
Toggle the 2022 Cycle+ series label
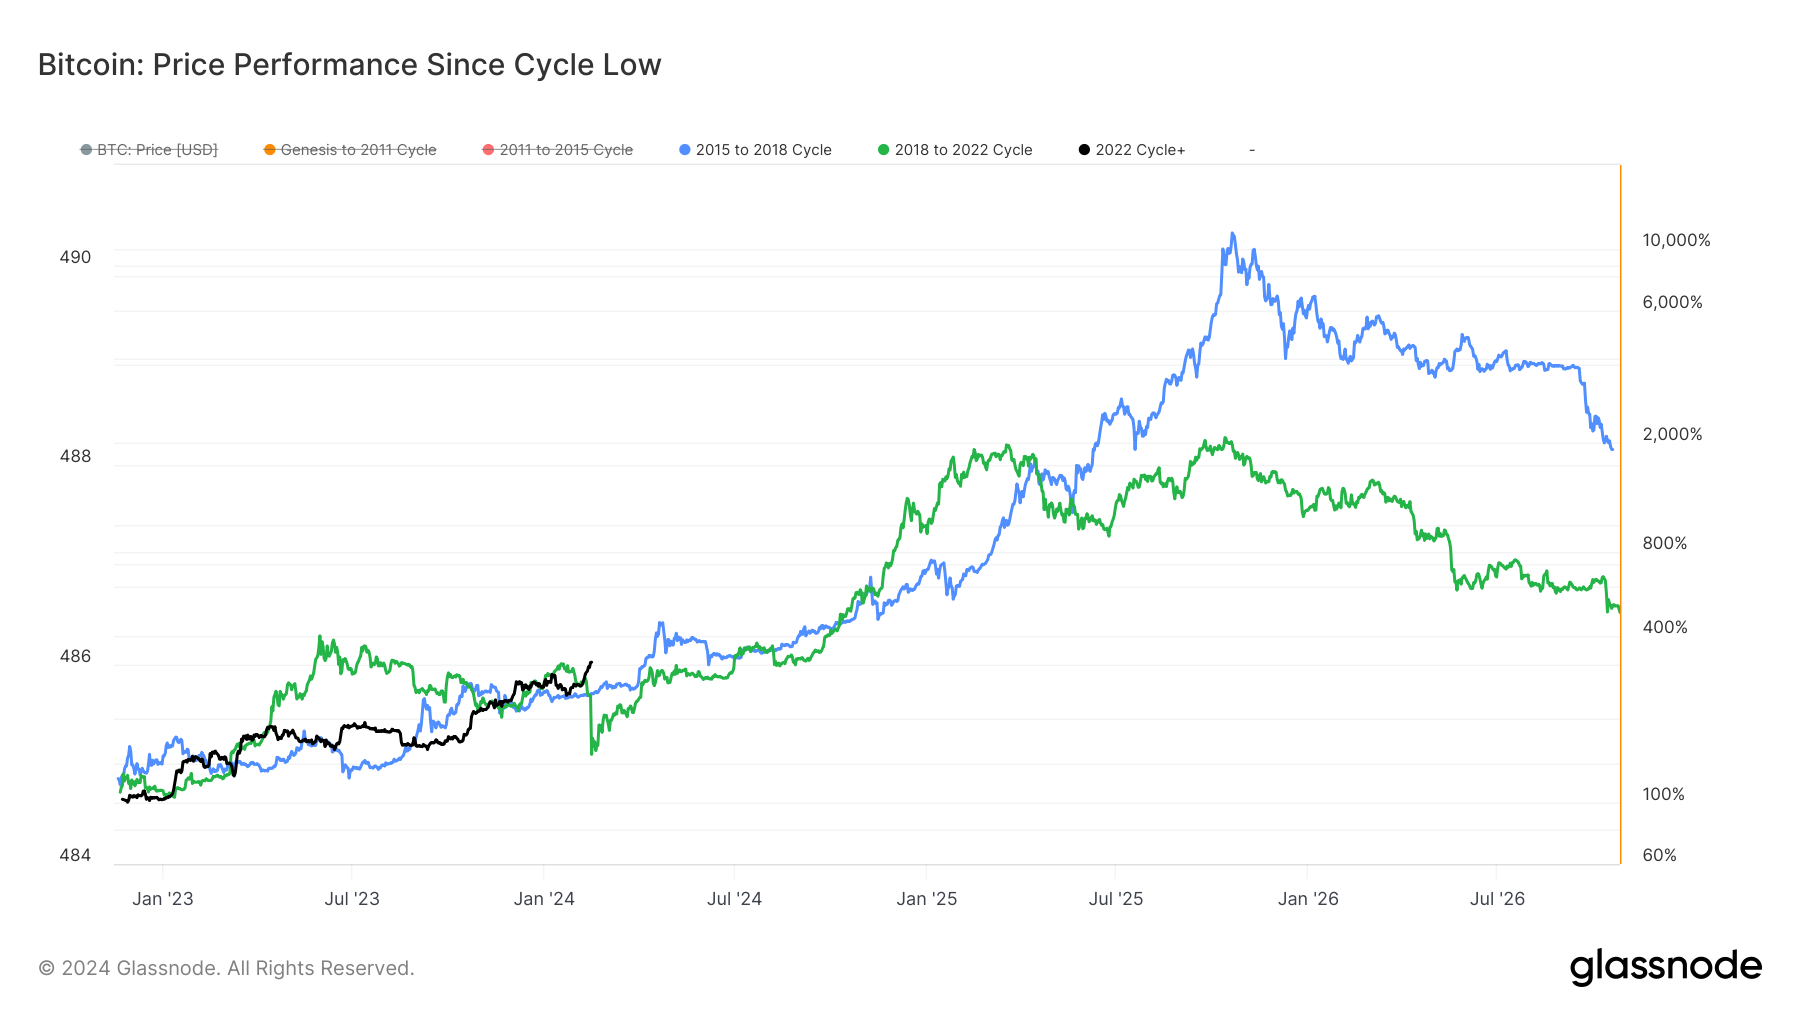(1140, 150)
